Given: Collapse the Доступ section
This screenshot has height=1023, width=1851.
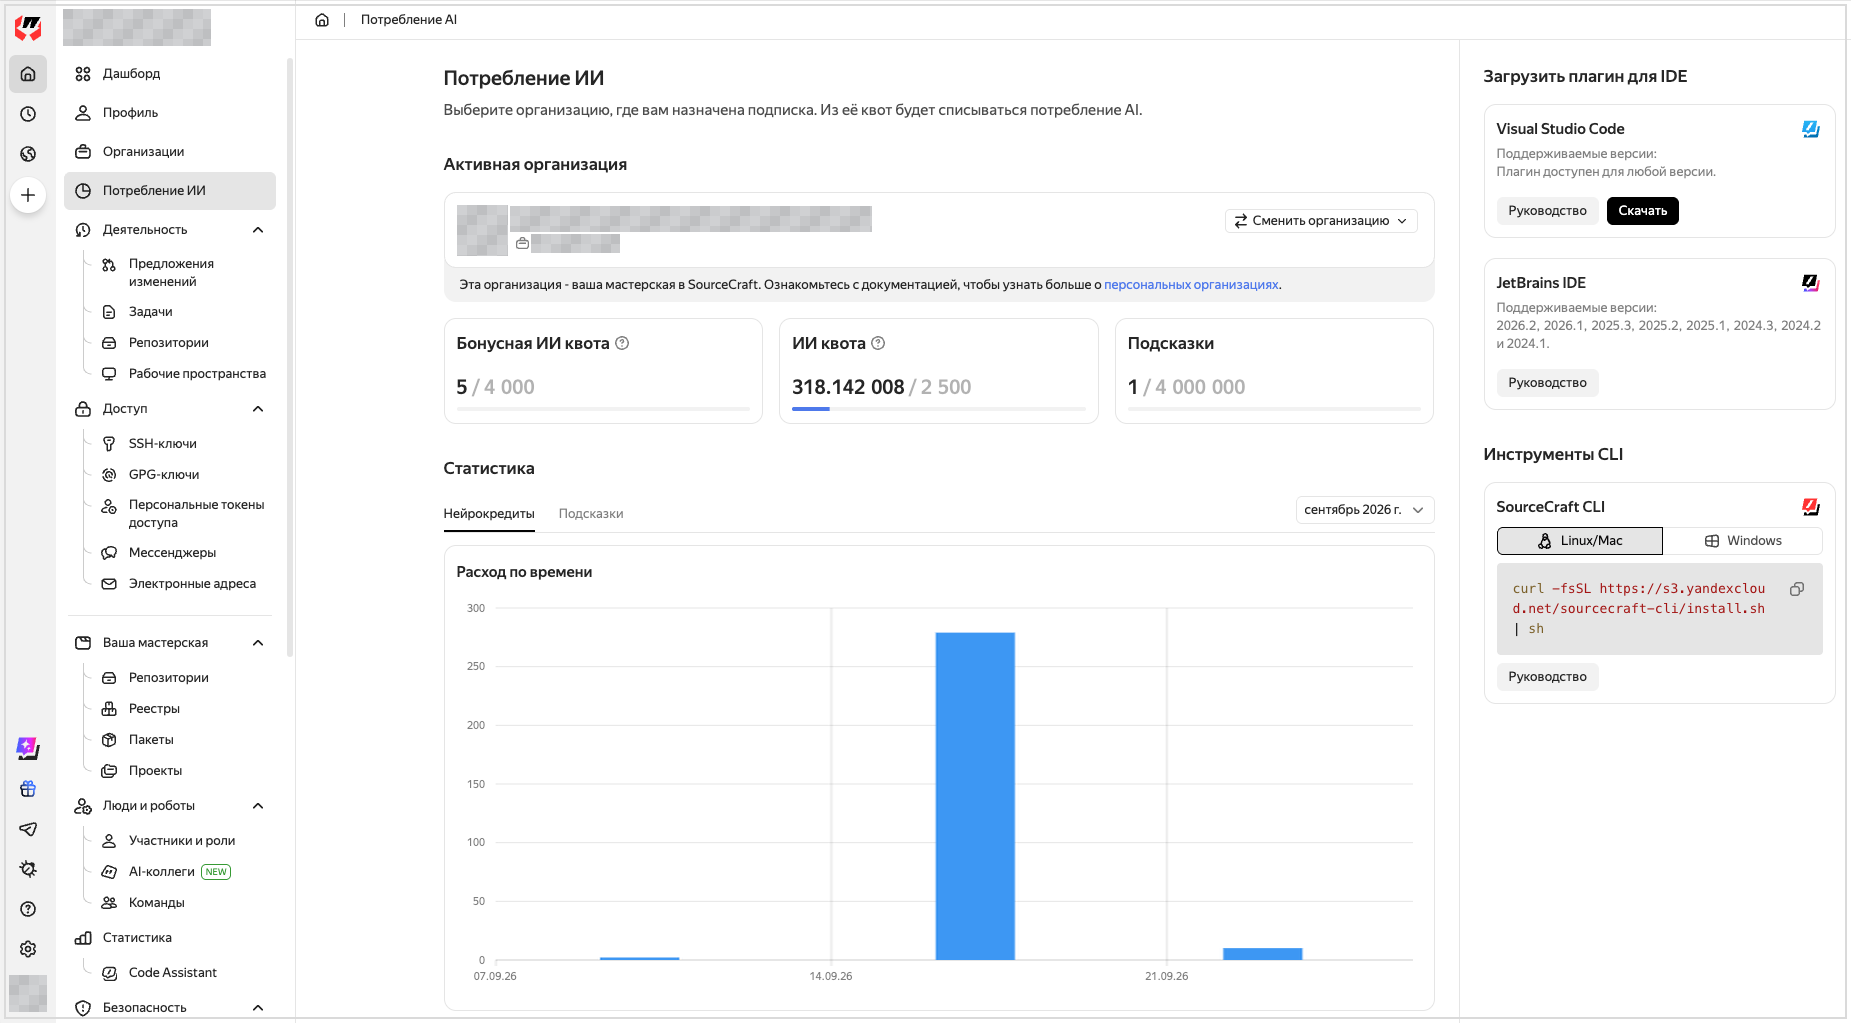Looking at the screenshot, I should click(258, 409).
